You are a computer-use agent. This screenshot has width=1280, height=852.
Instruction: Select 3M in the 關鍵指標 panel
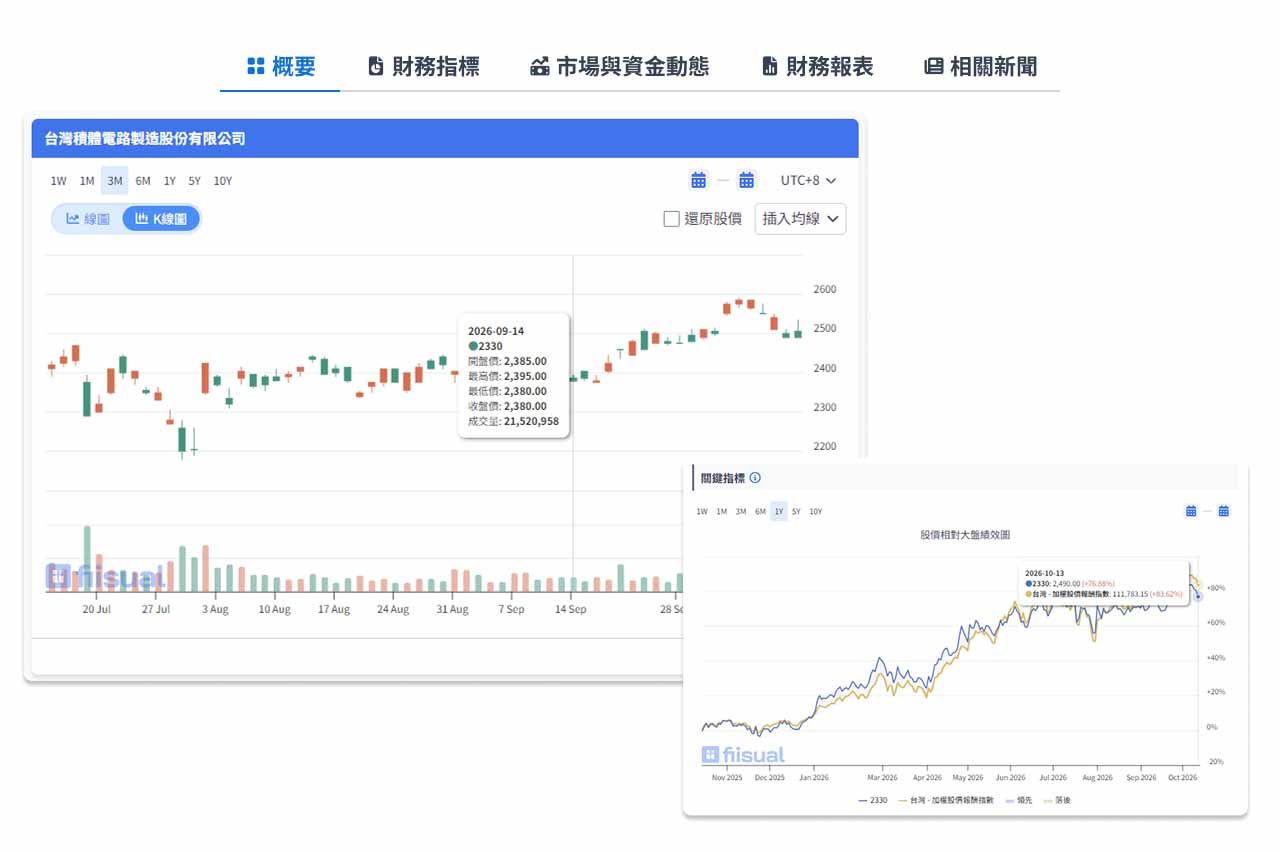pos(741,512)
